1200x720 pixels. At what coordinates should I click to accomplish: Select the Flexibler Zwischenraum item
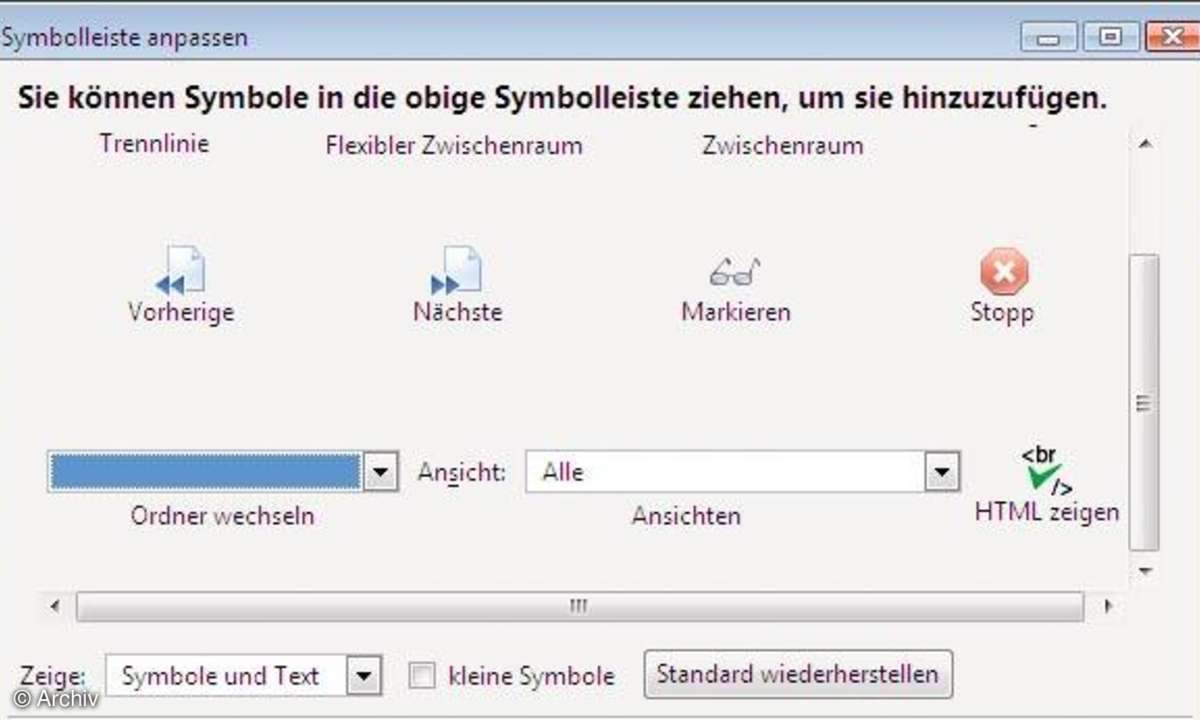pos(453,146)
